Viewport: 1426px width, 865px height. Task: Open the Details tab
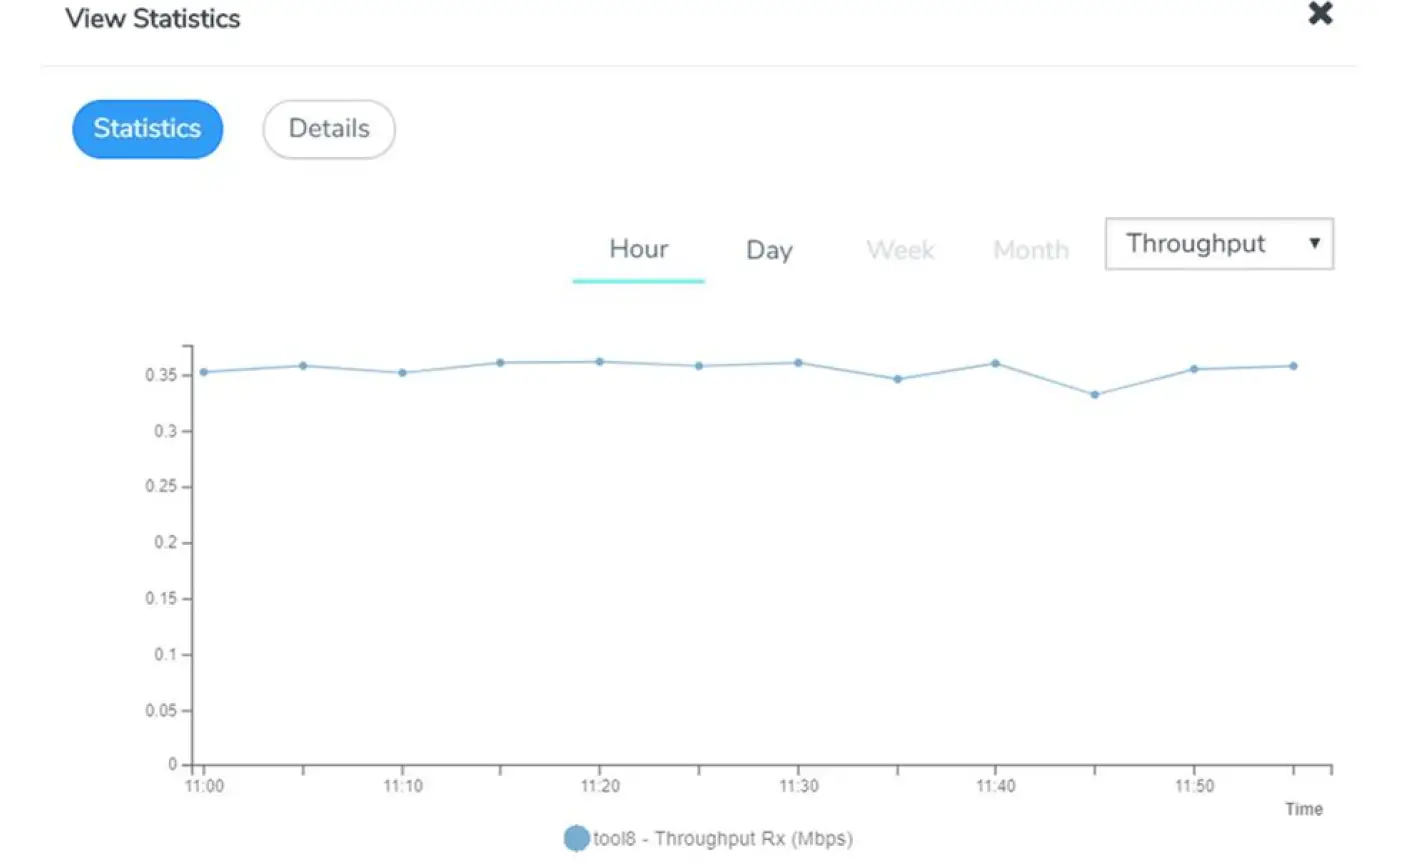click(x=329, y=129)
